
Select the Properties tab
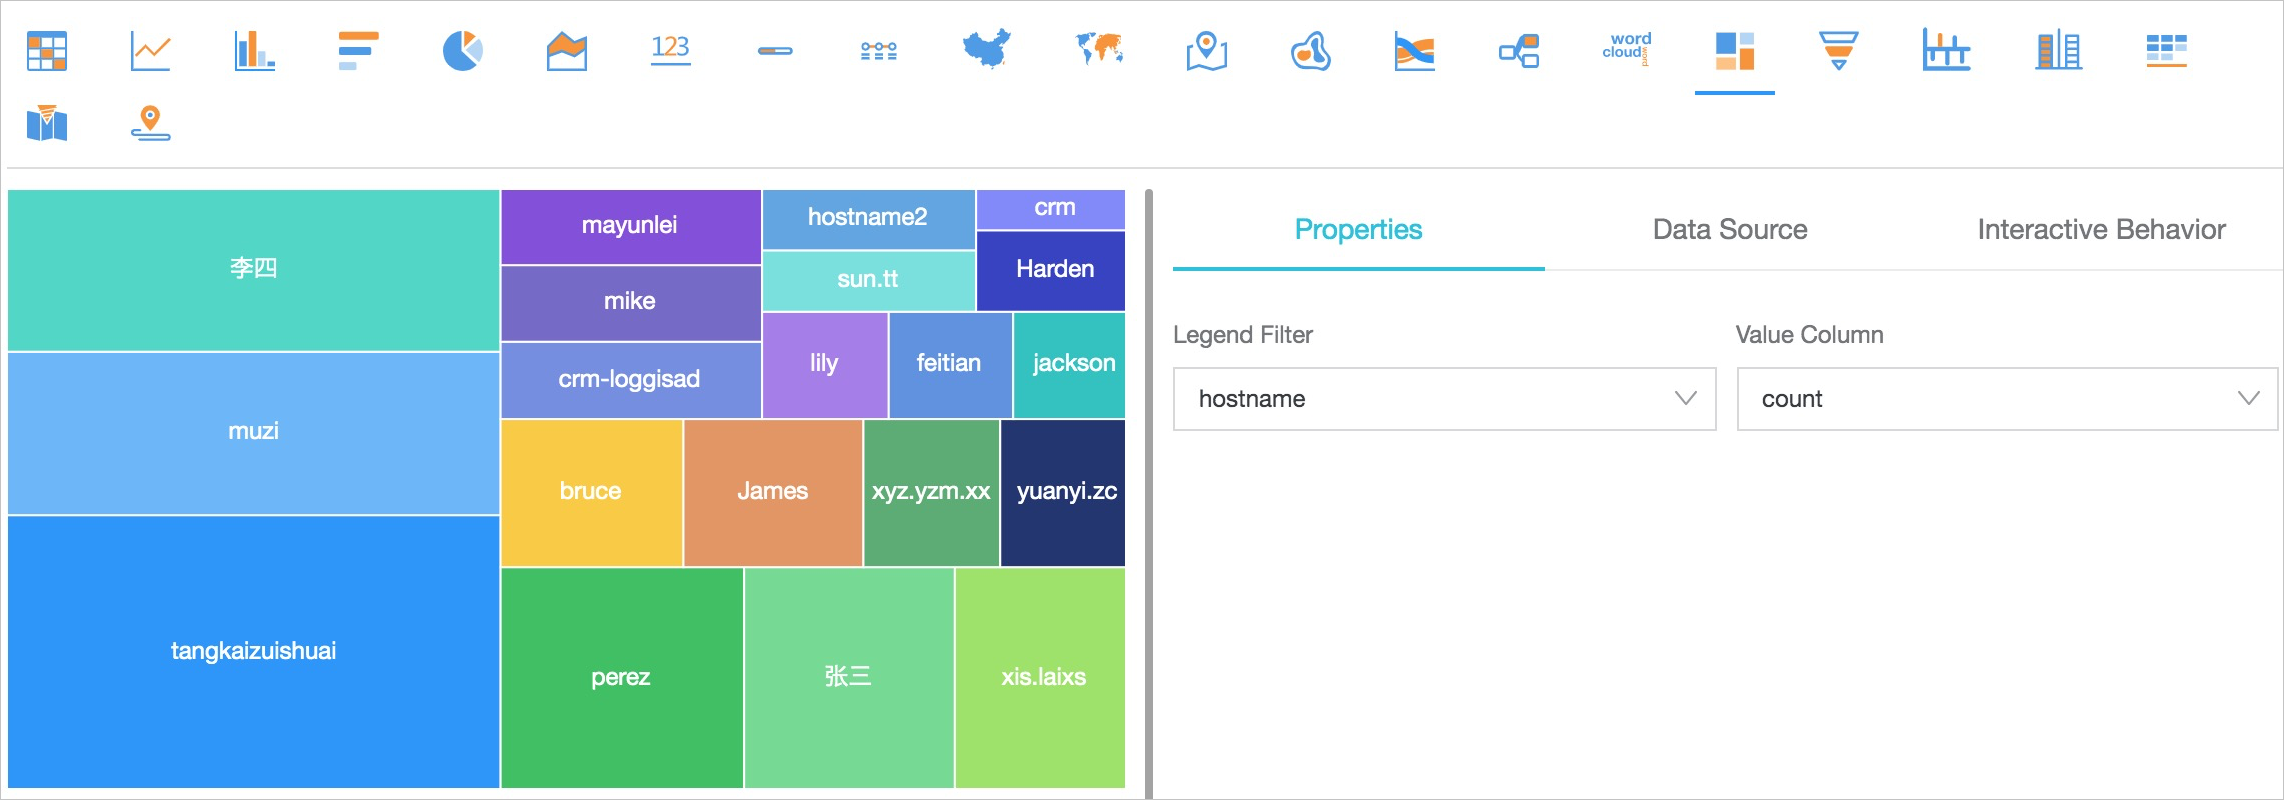click(x=1358, y=230)
